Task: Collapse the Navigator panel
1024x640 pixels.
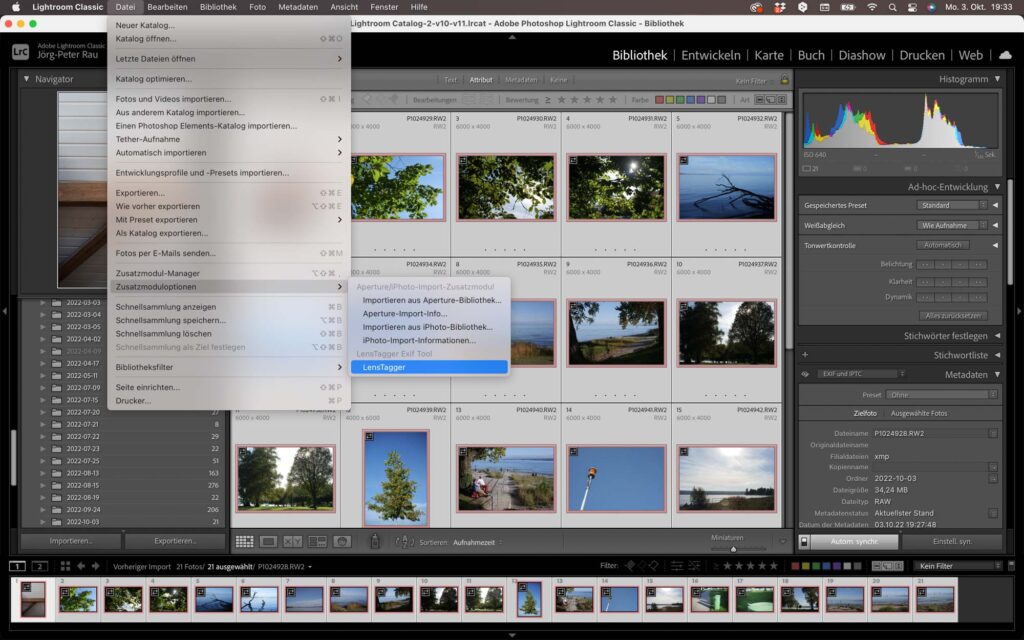Action: click(27, 79)
